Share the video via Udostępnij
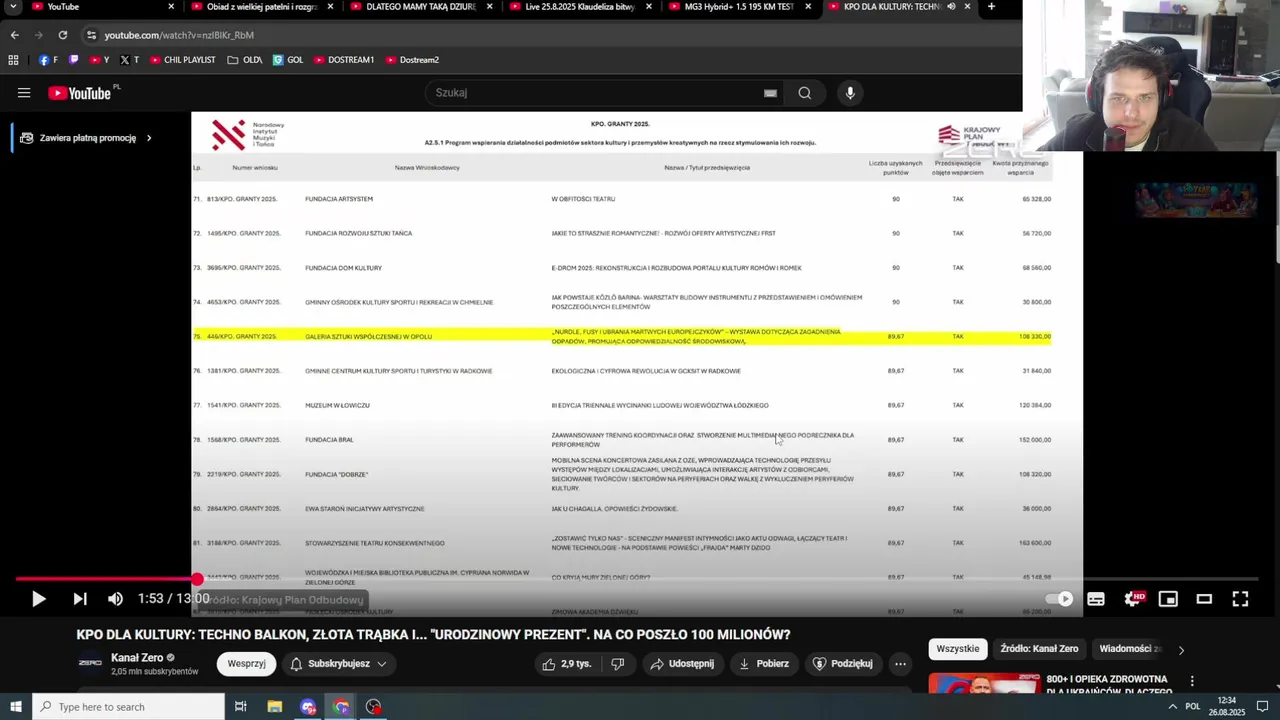This screenshot has height=720, width=1280. tap(682, 664)
